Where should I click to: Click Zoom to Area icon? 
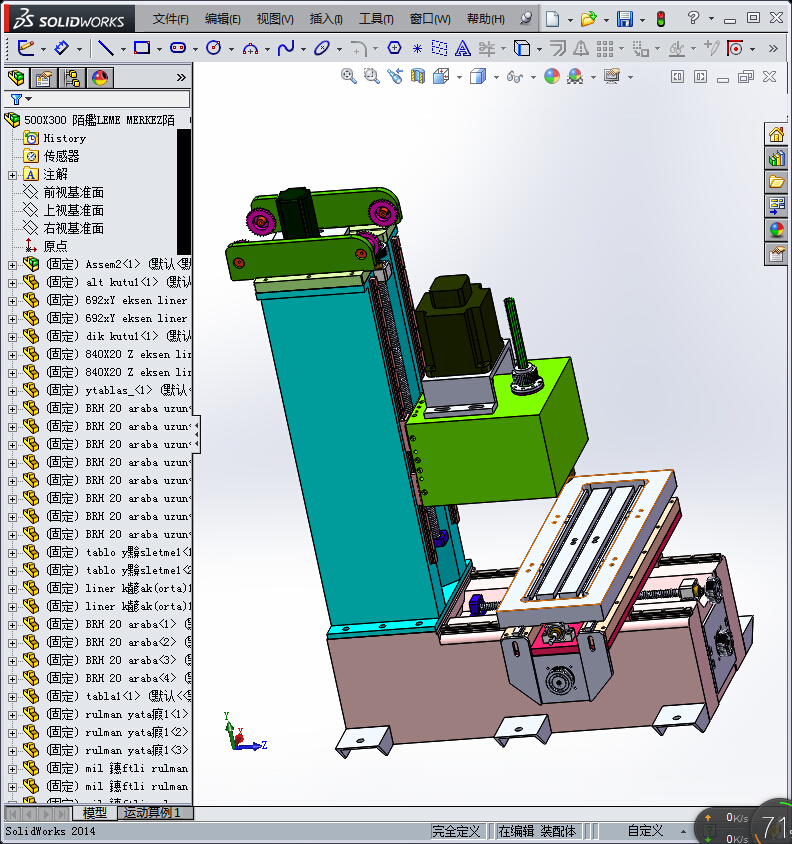[372, 76]
